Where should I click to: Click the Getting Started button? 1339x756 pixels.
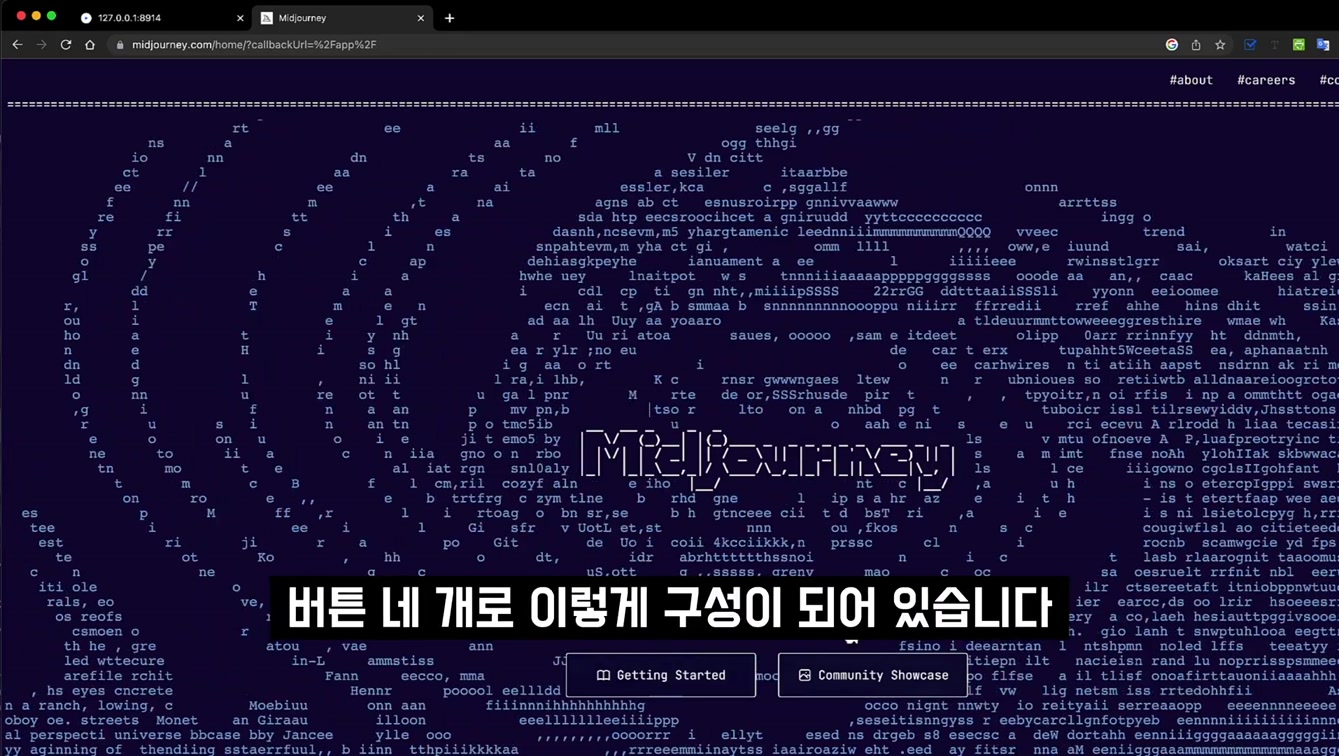pyautogui.click(x=661, y=675)
